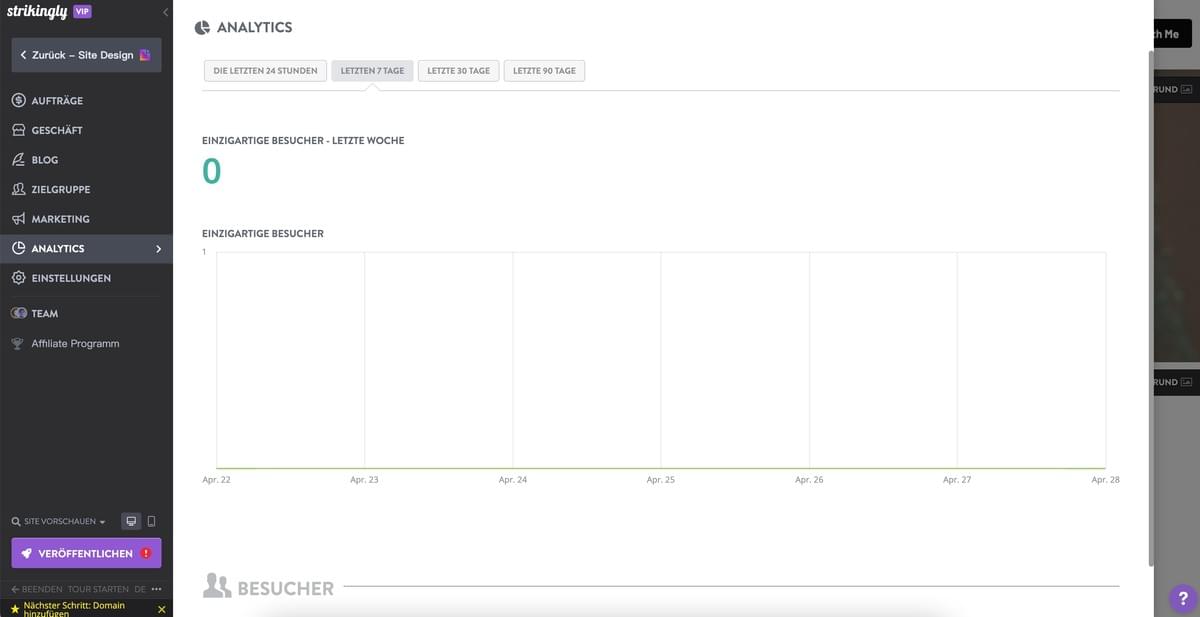Select the Die letzten 24 Stunden tab
Viewport: 1200px width, 617px height.
click(264, 70)
